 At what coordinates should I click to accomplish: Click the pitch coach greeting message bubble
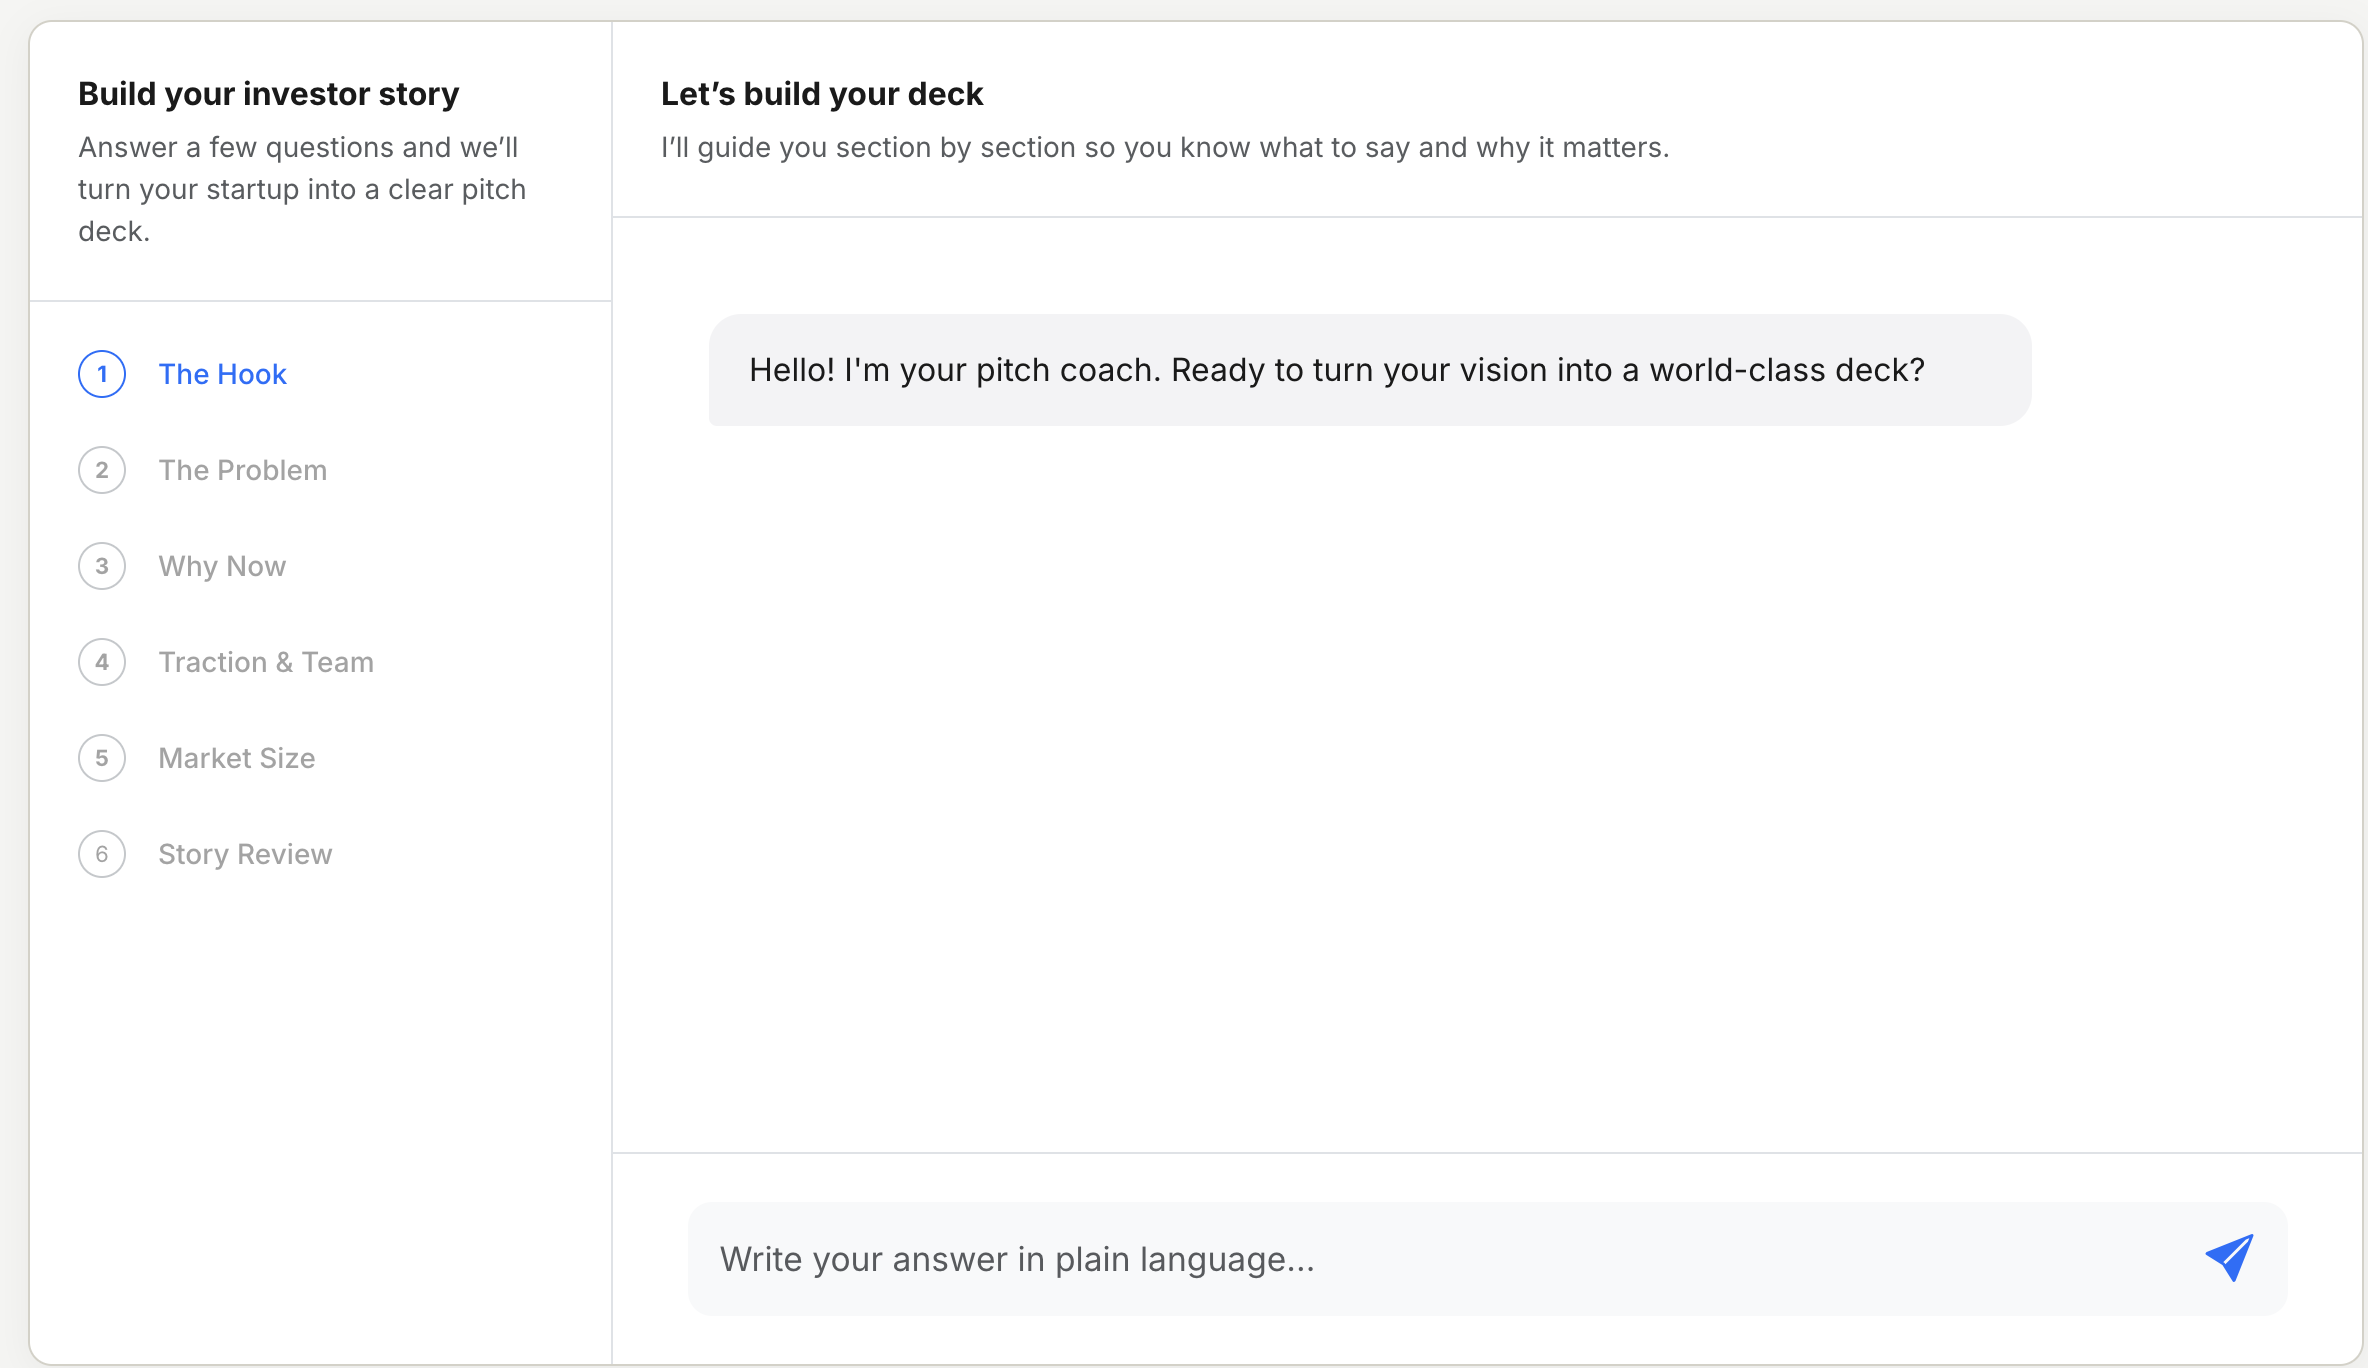1370,370
